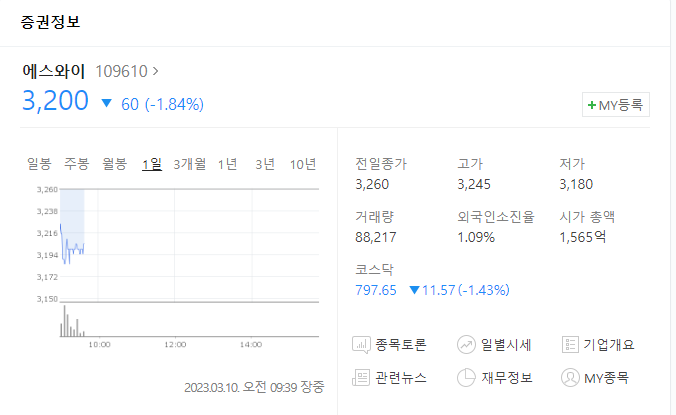The image size is (676, 415).
Task: Click the blue down-triangle beside the price
Action: pos(106,103)
